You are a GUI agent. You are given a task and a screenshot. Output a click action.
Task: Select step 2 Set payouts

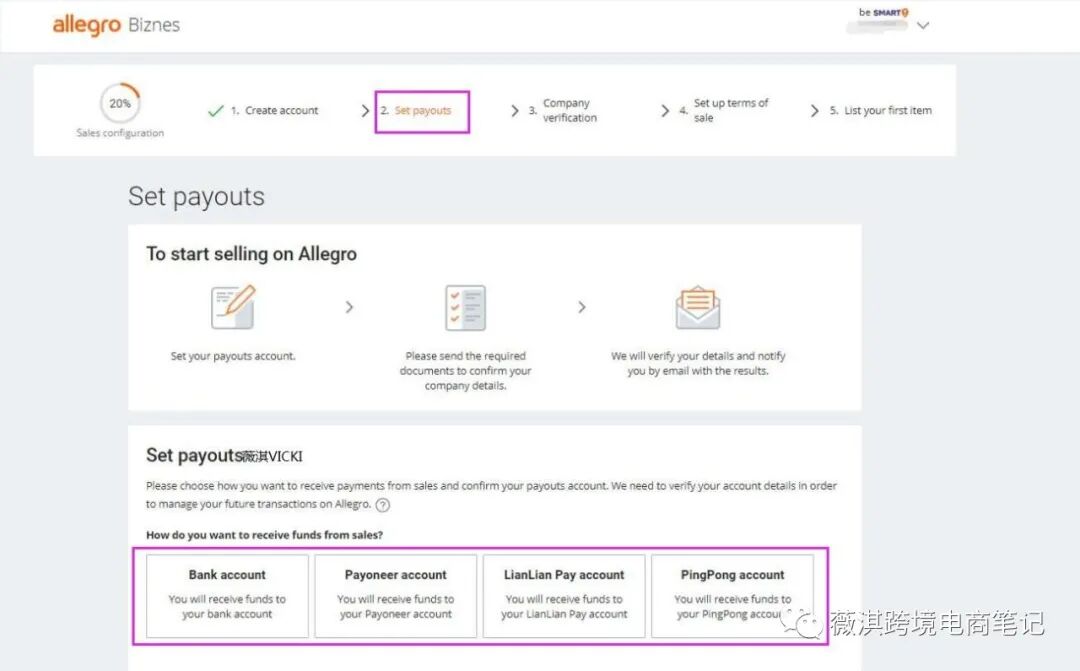[x=416, y=110]
